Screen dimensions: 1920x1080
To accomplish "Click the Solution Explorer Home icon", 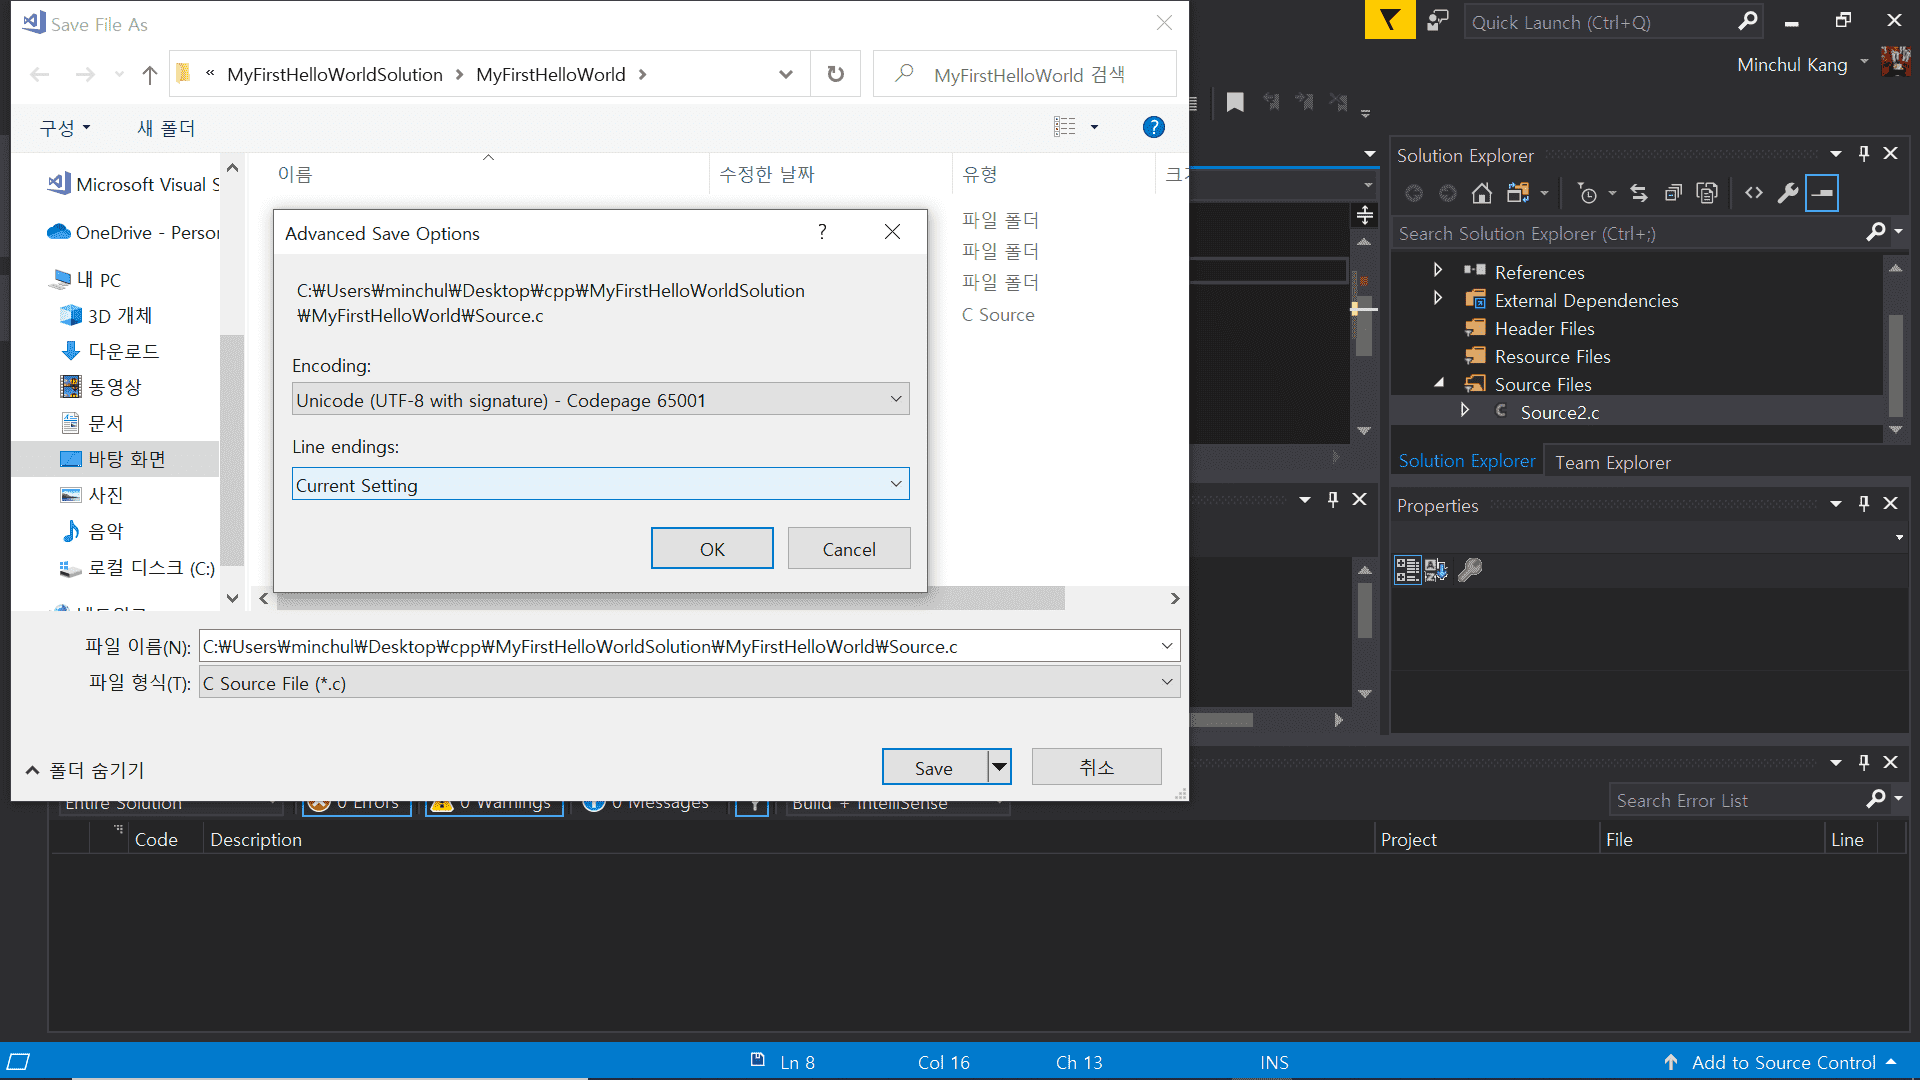I will [x=1482, y=193].
